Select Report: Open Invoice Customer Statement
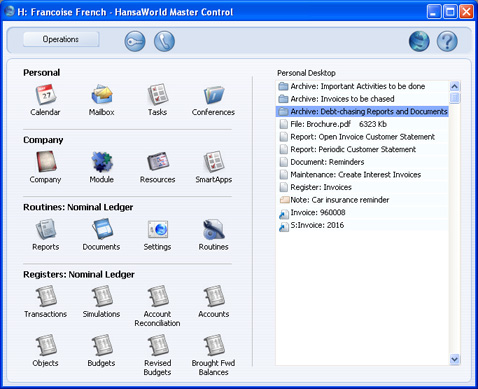Image resolution: width=478 pixels, height=389 pixels. click(363, 137)
